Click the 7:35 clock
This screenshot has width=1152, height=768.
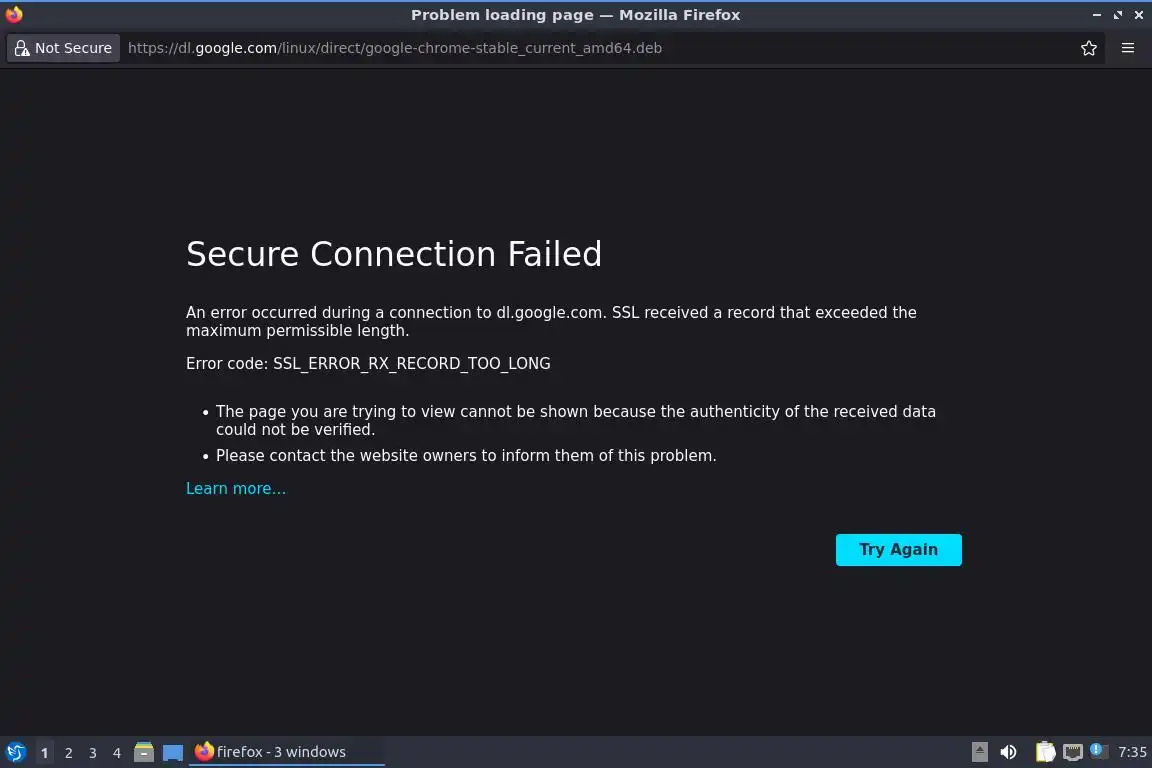[1133, 752]
